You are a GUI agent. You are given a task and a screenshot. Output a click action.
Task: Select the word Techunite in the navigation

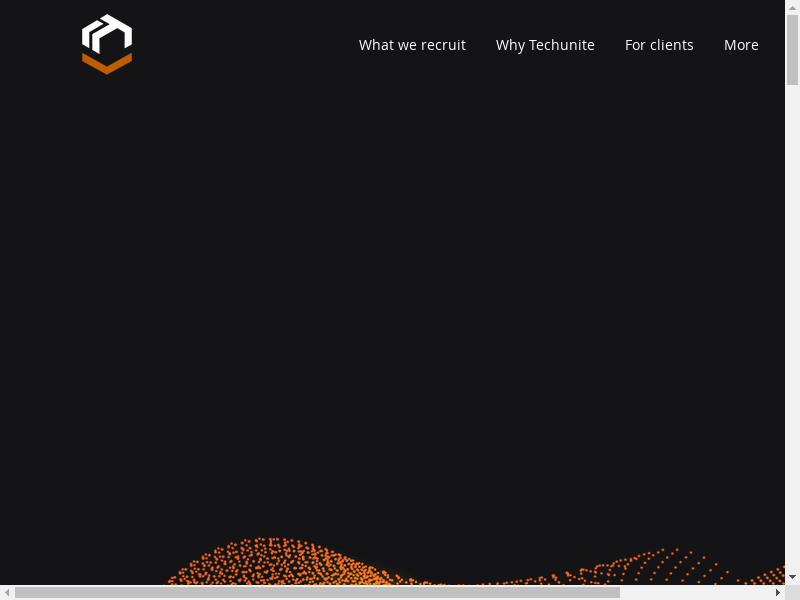(561, 45)
